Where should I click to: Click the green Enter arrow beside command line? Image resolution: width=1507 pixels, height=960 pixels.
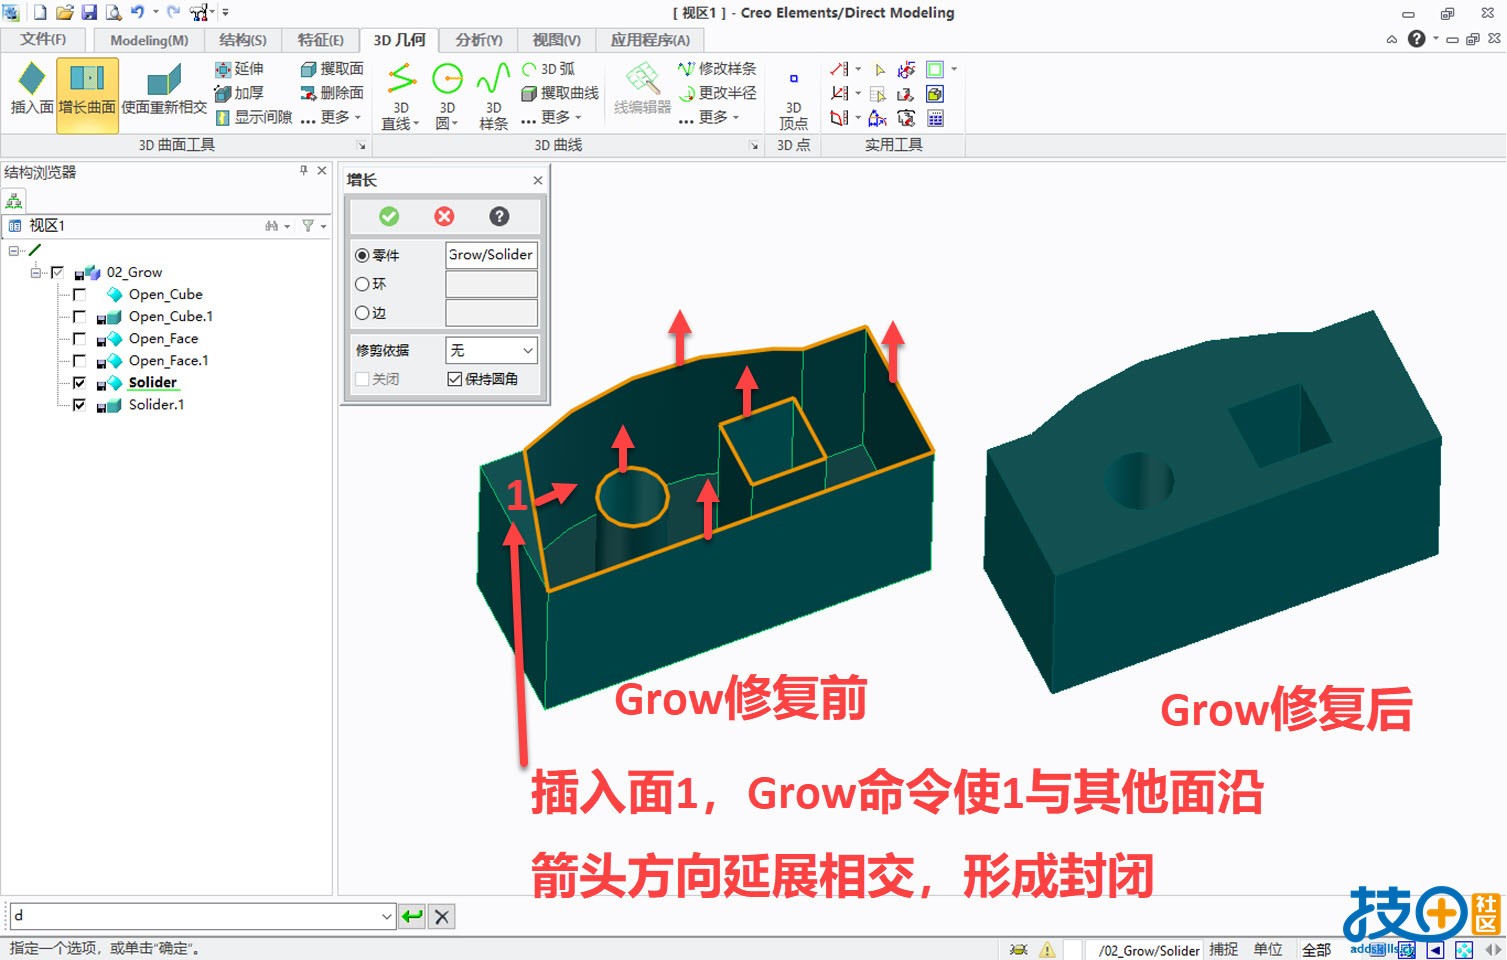coord(412,916)
